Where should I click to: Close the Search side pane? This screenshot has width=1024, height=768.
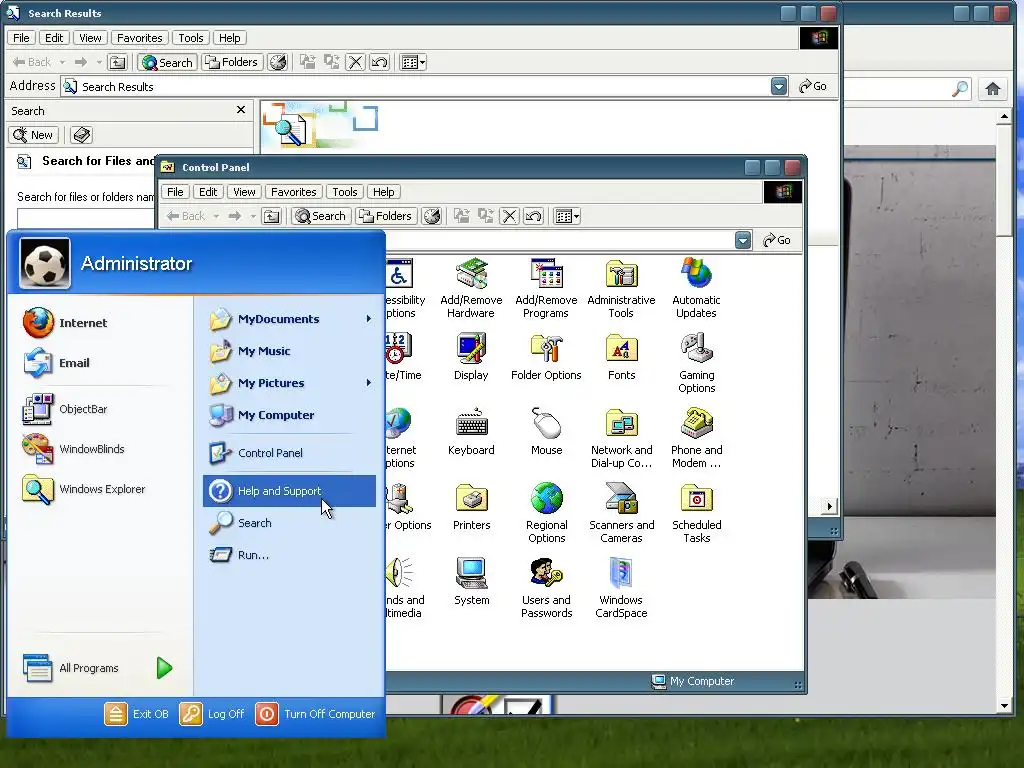(x=241, y=110)
